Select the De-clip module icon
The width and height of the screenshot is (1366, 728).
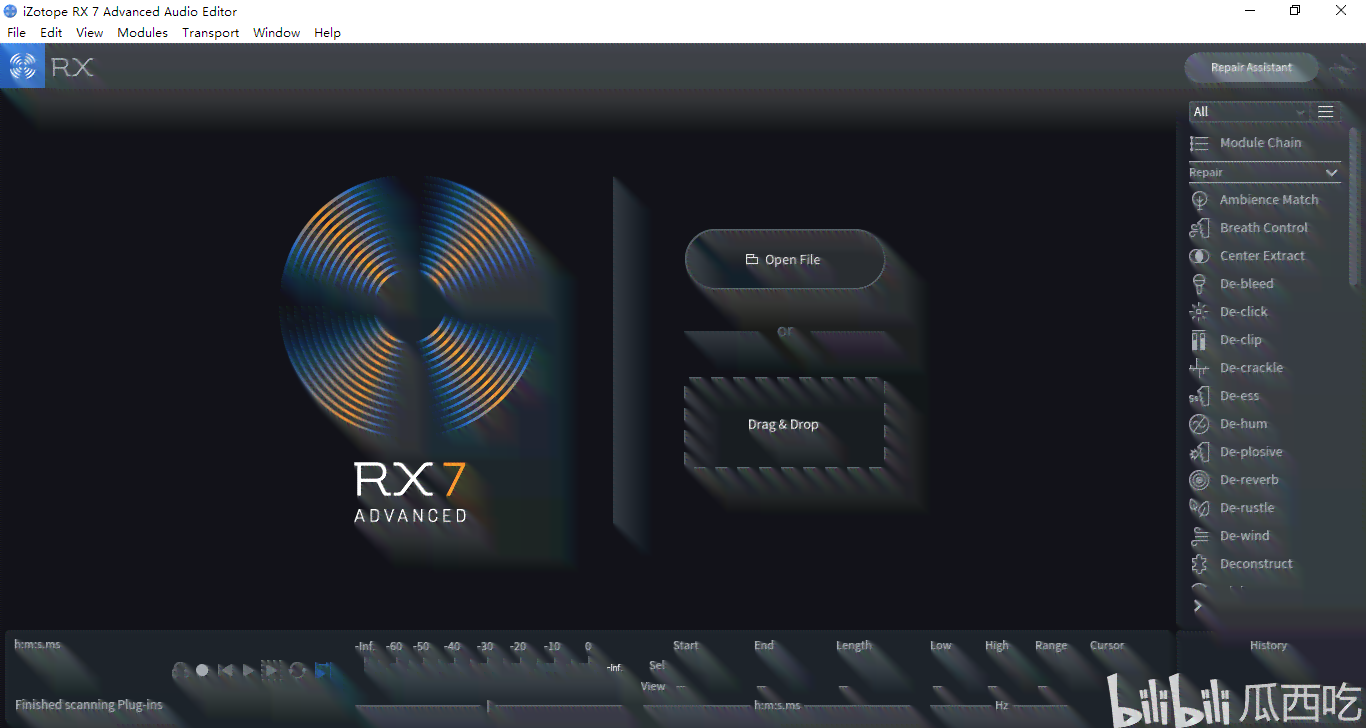[x=1199, y=340]
